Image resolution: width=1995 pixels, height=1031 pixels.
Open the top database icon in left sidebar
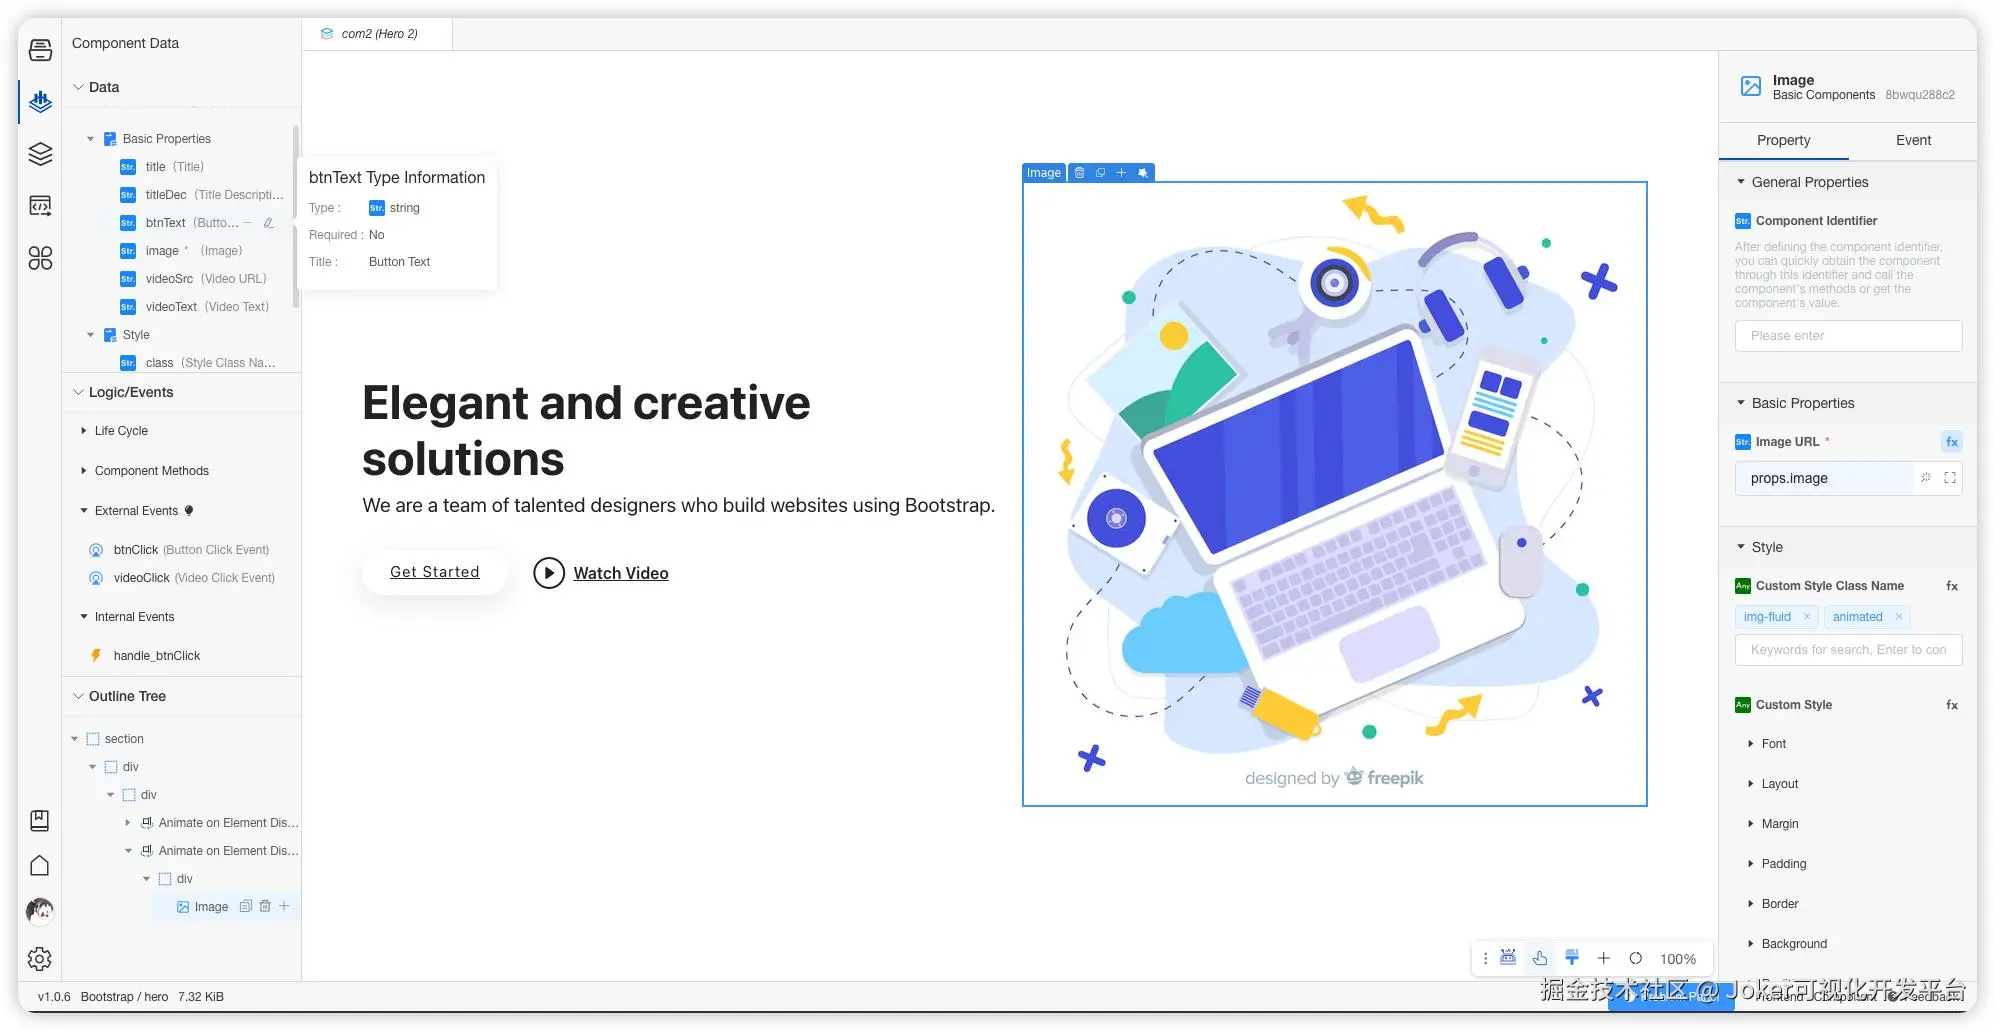40,50
